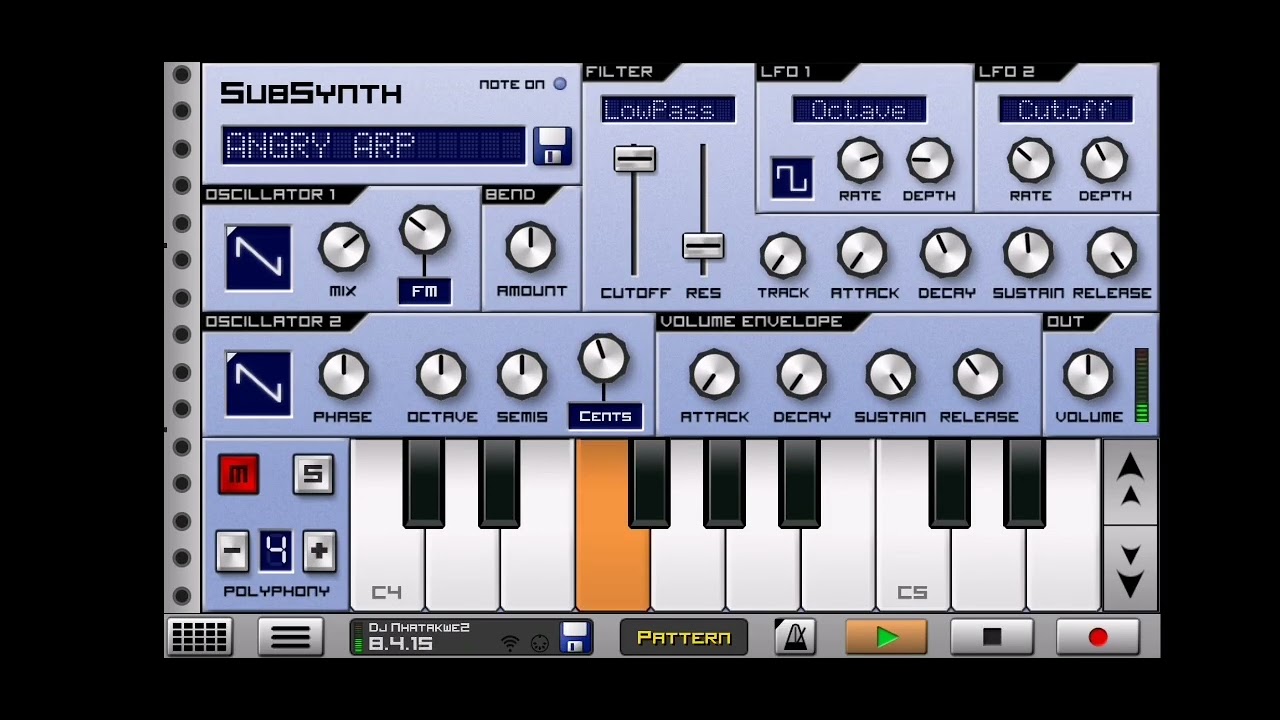This screenshot has width=1280, height=720.
Task: Click the Wi-Fi status icon in bottom bar
Action: 510,643
